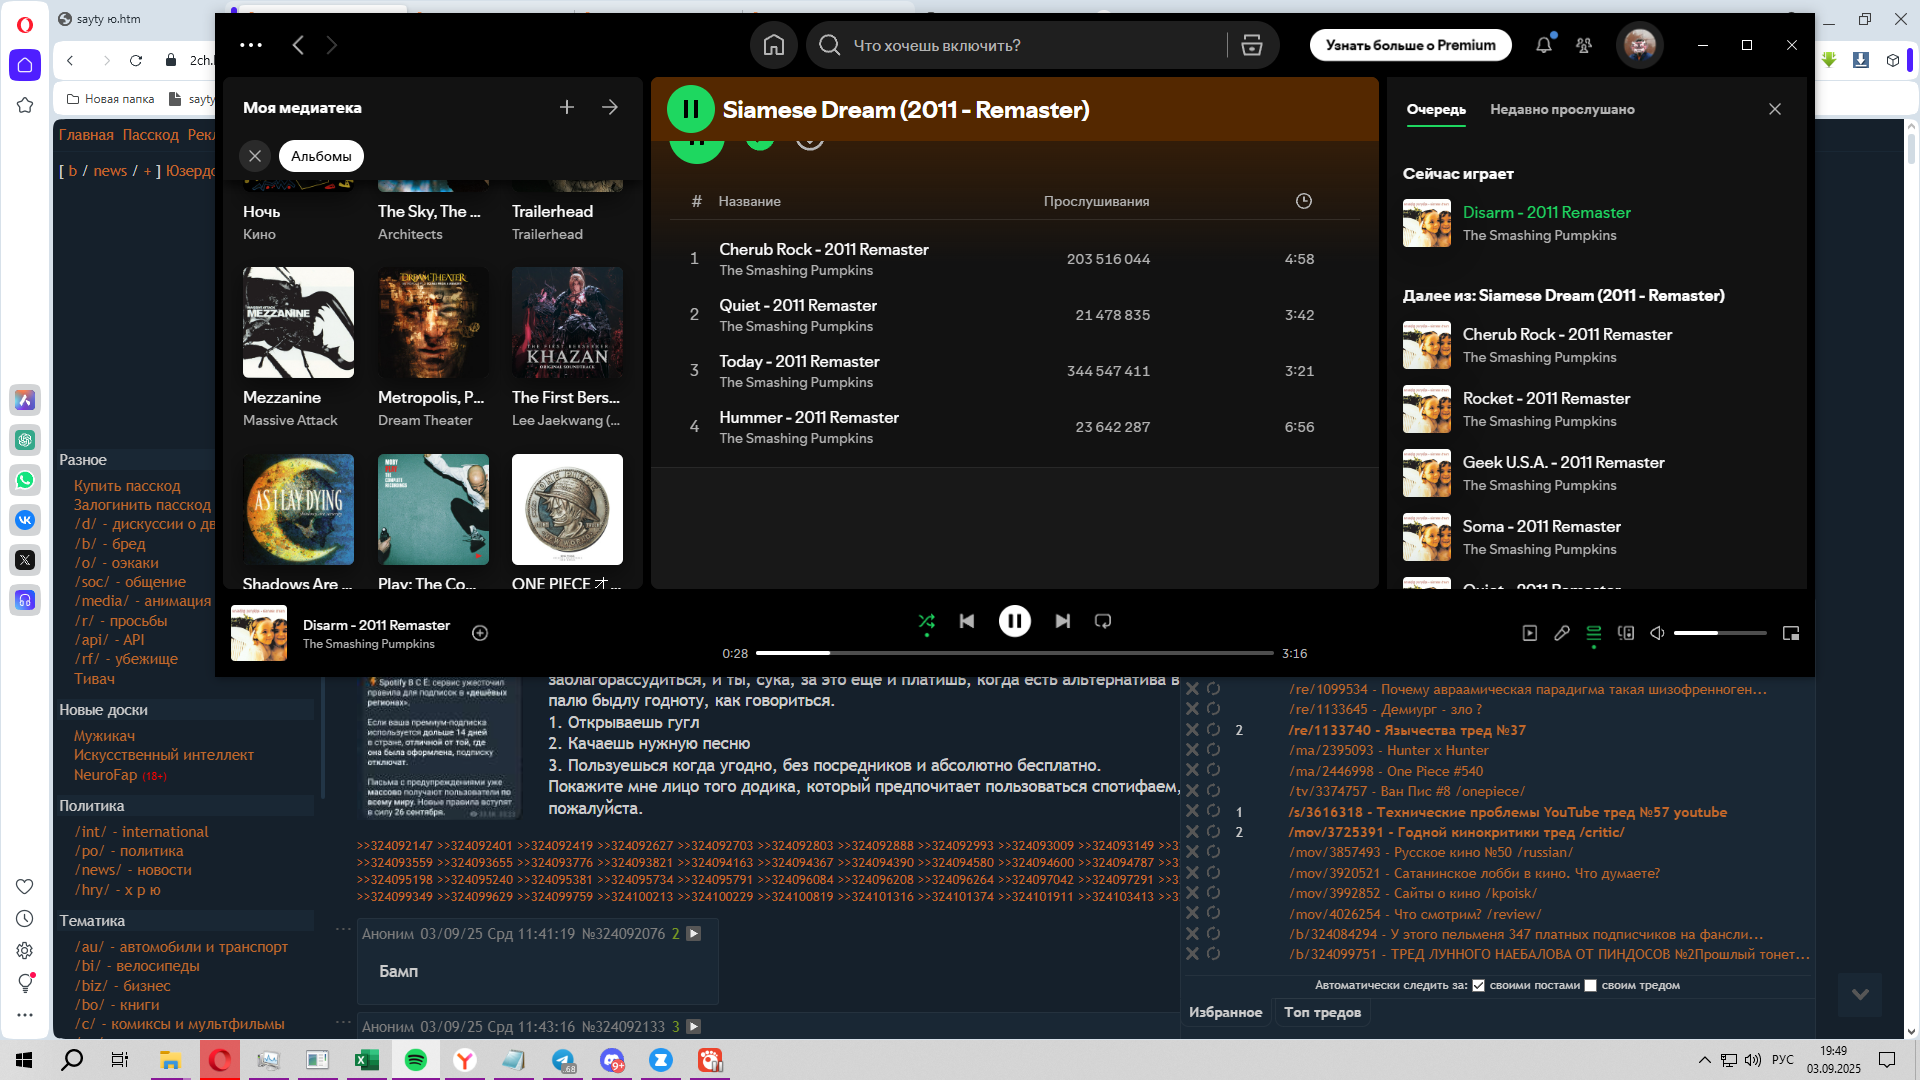Screen dimensions: 1920x1080
Task: Click the page scroll-down chevron button
Action: (1860, 994)
